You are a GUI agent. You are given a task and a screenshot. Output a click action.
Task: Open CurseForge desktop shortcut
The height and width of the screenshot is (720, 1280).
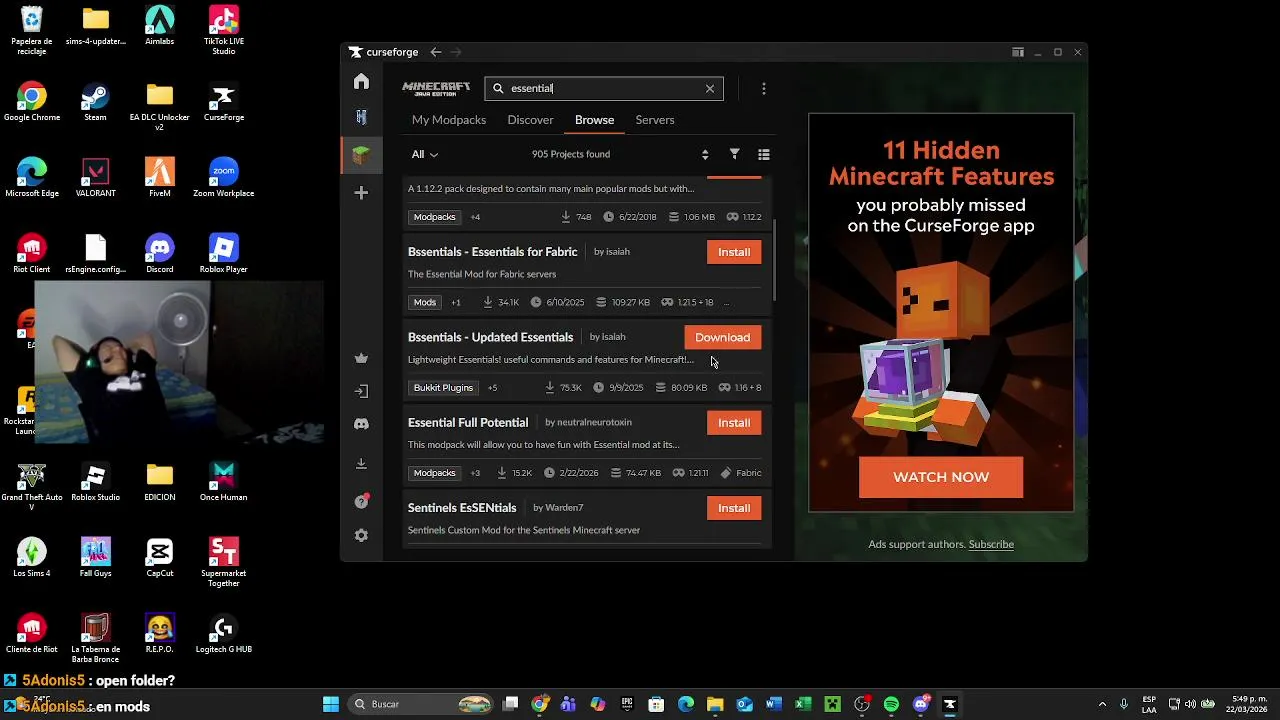pyautogui.click(x=223, y=103)
